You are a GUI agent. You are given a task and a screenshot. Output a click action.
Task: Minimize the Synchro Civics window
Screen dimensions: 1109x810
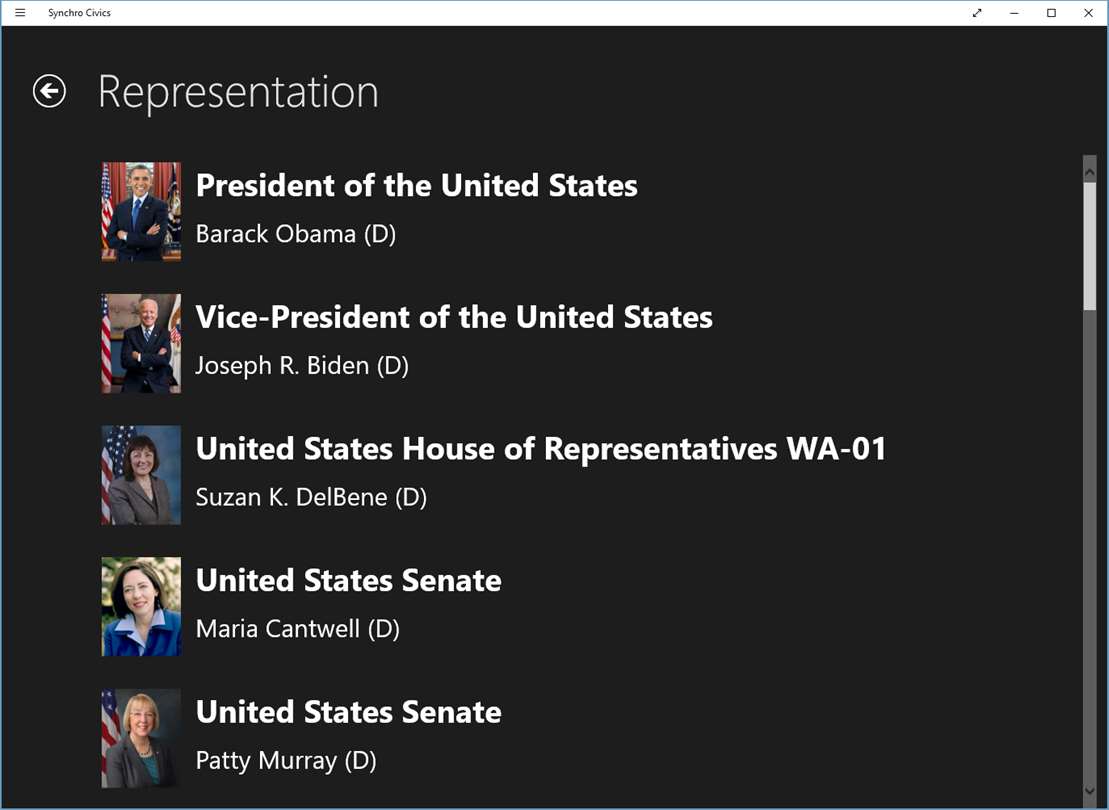pos(1014,13)
